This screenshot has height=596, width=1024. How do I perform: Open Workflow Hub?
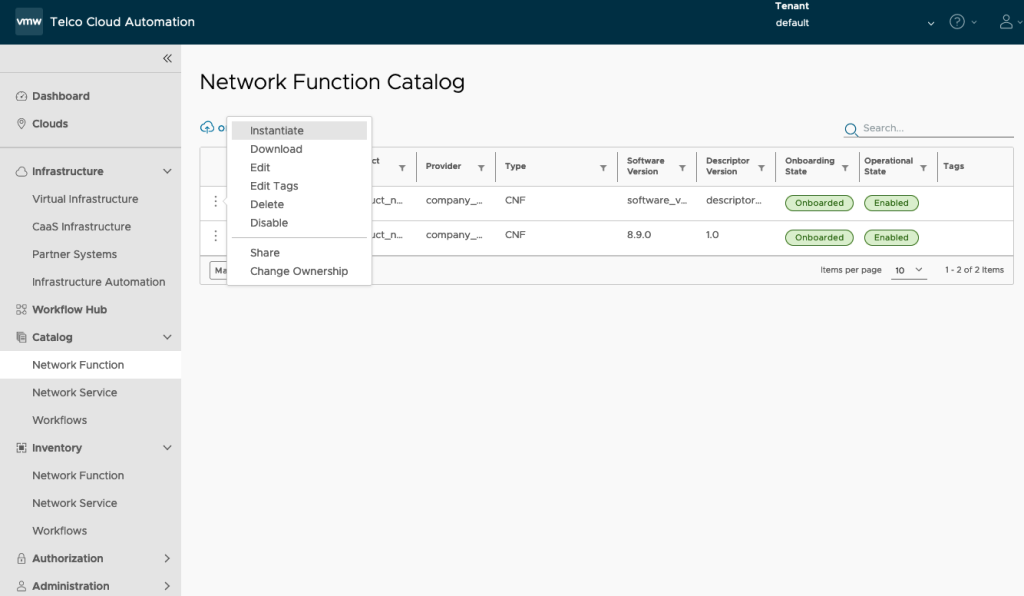(x=69, y=309)
